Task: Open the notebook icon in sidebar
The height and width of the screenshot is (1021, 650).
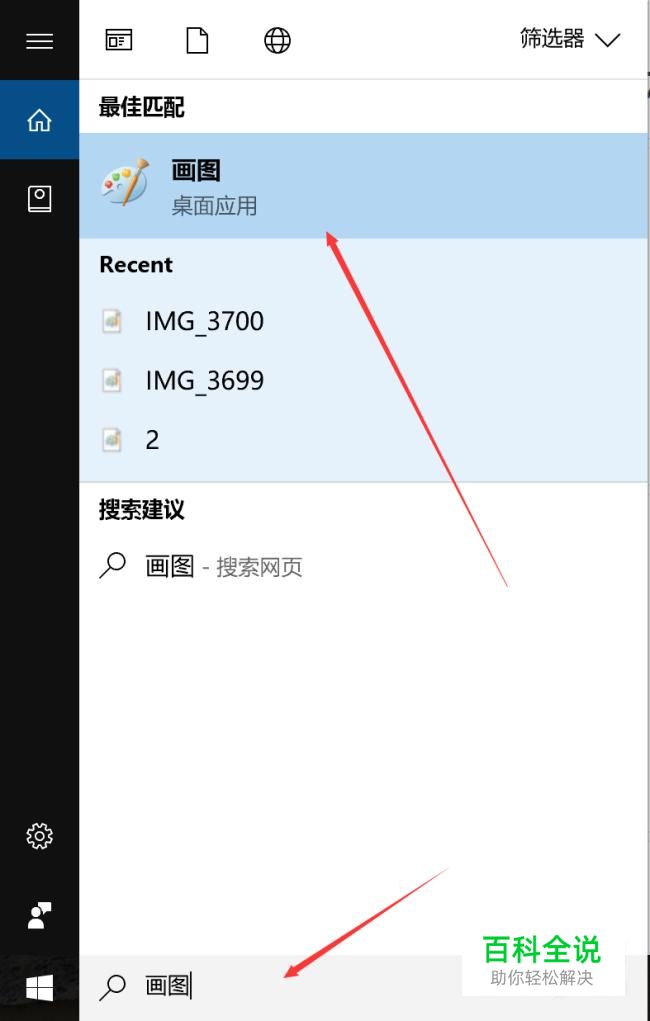Action: coord(39,199)
